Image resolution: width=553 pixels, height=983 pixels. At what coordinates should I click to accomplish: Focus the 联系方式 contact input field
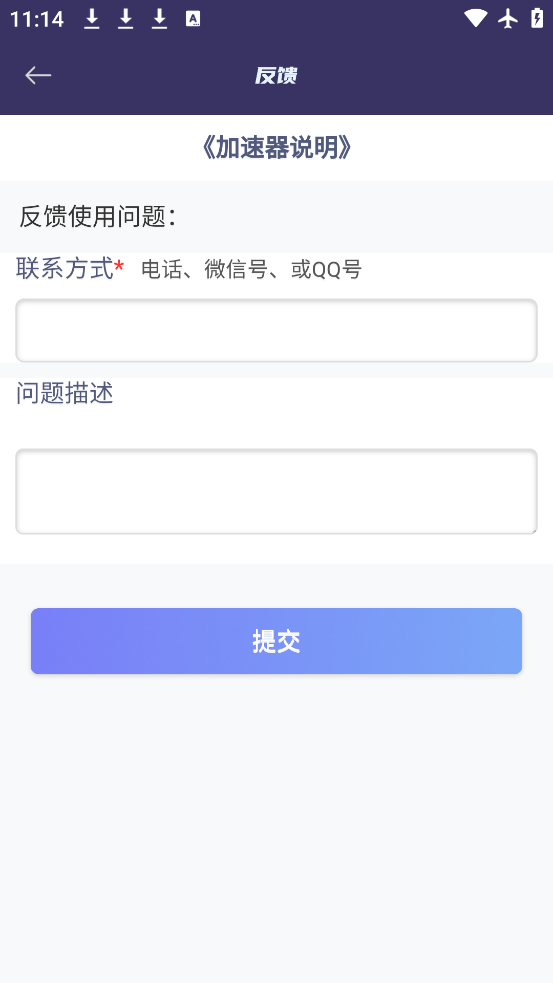276,330
